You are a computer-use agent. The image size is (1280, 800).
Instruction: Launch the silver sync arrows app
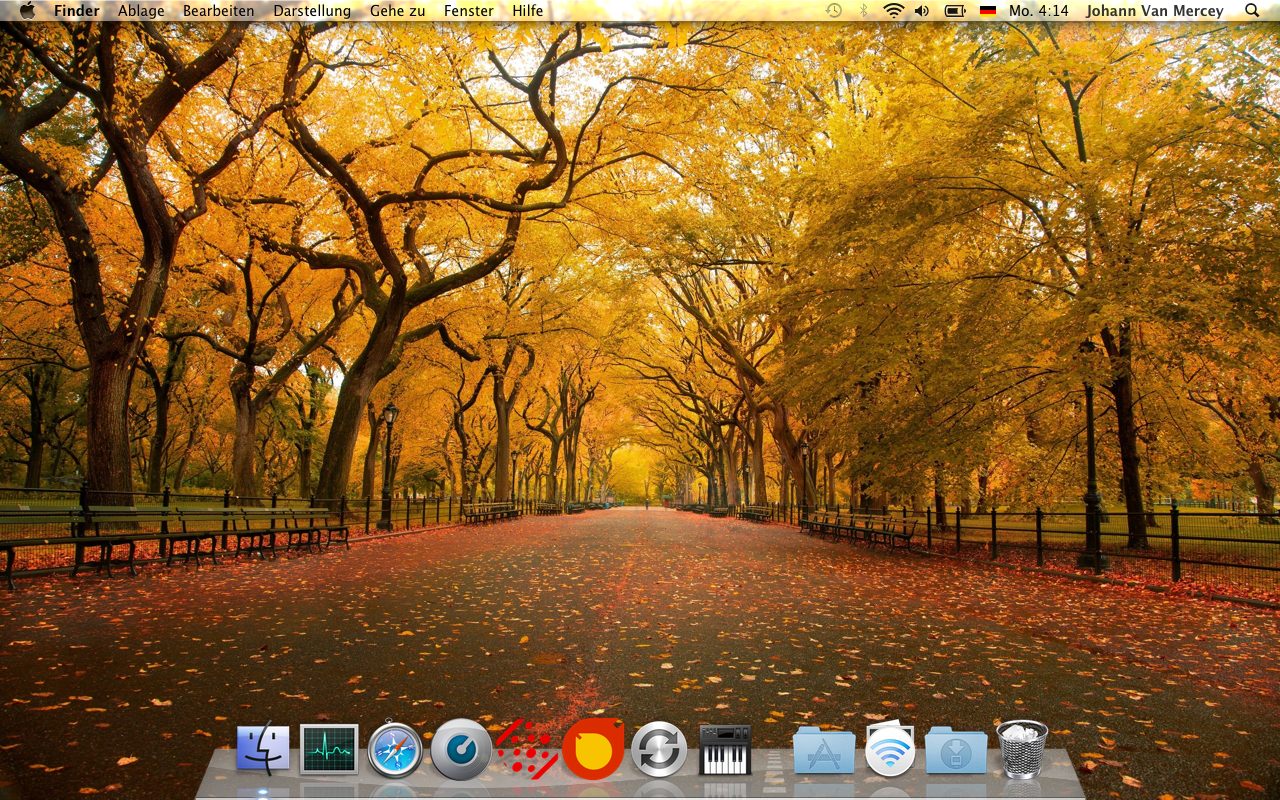659,749
